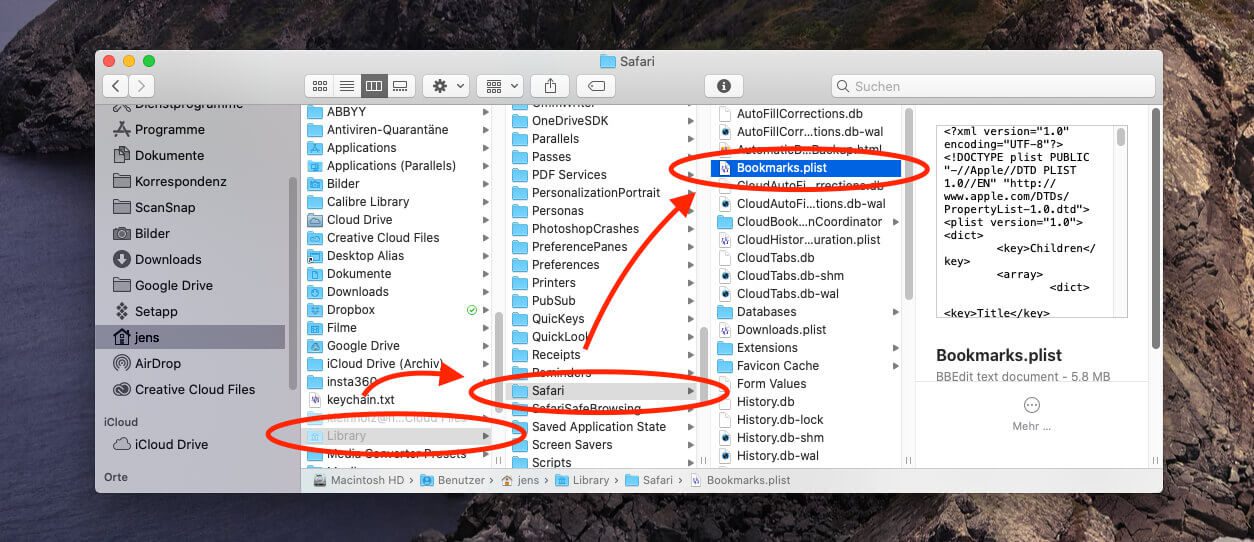This screenshot has height=542, width=1254.
Task: Switch to list view
Action: [347, 86]
